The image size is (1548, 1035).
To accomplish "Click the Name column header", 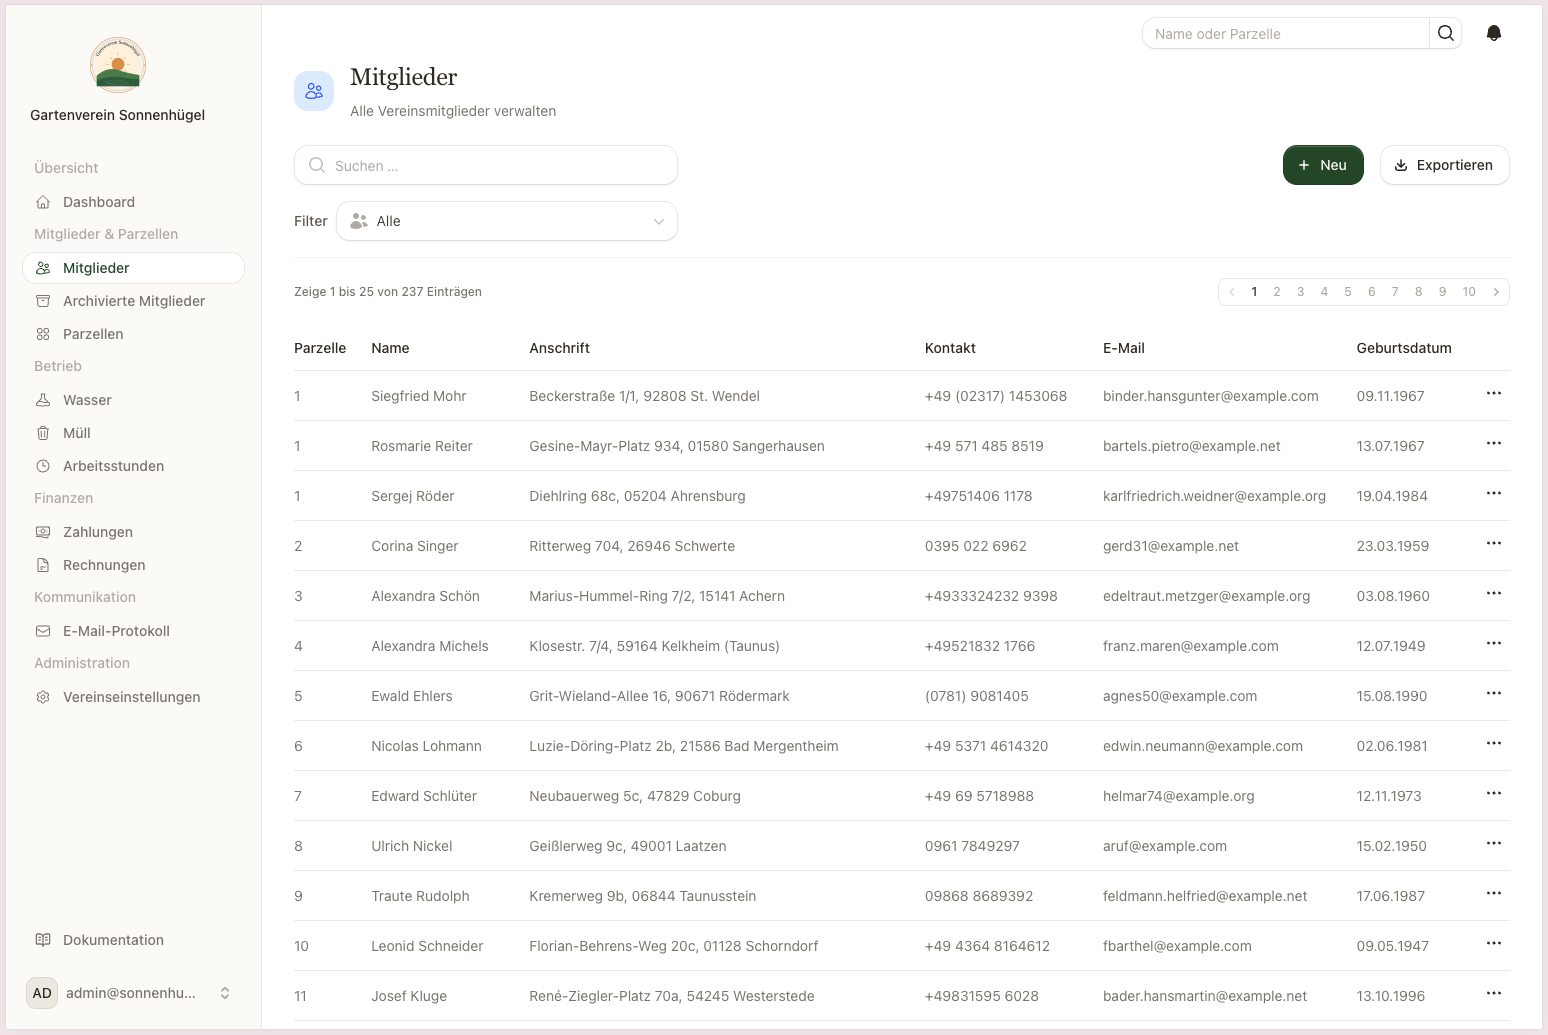I will point(390,348).
